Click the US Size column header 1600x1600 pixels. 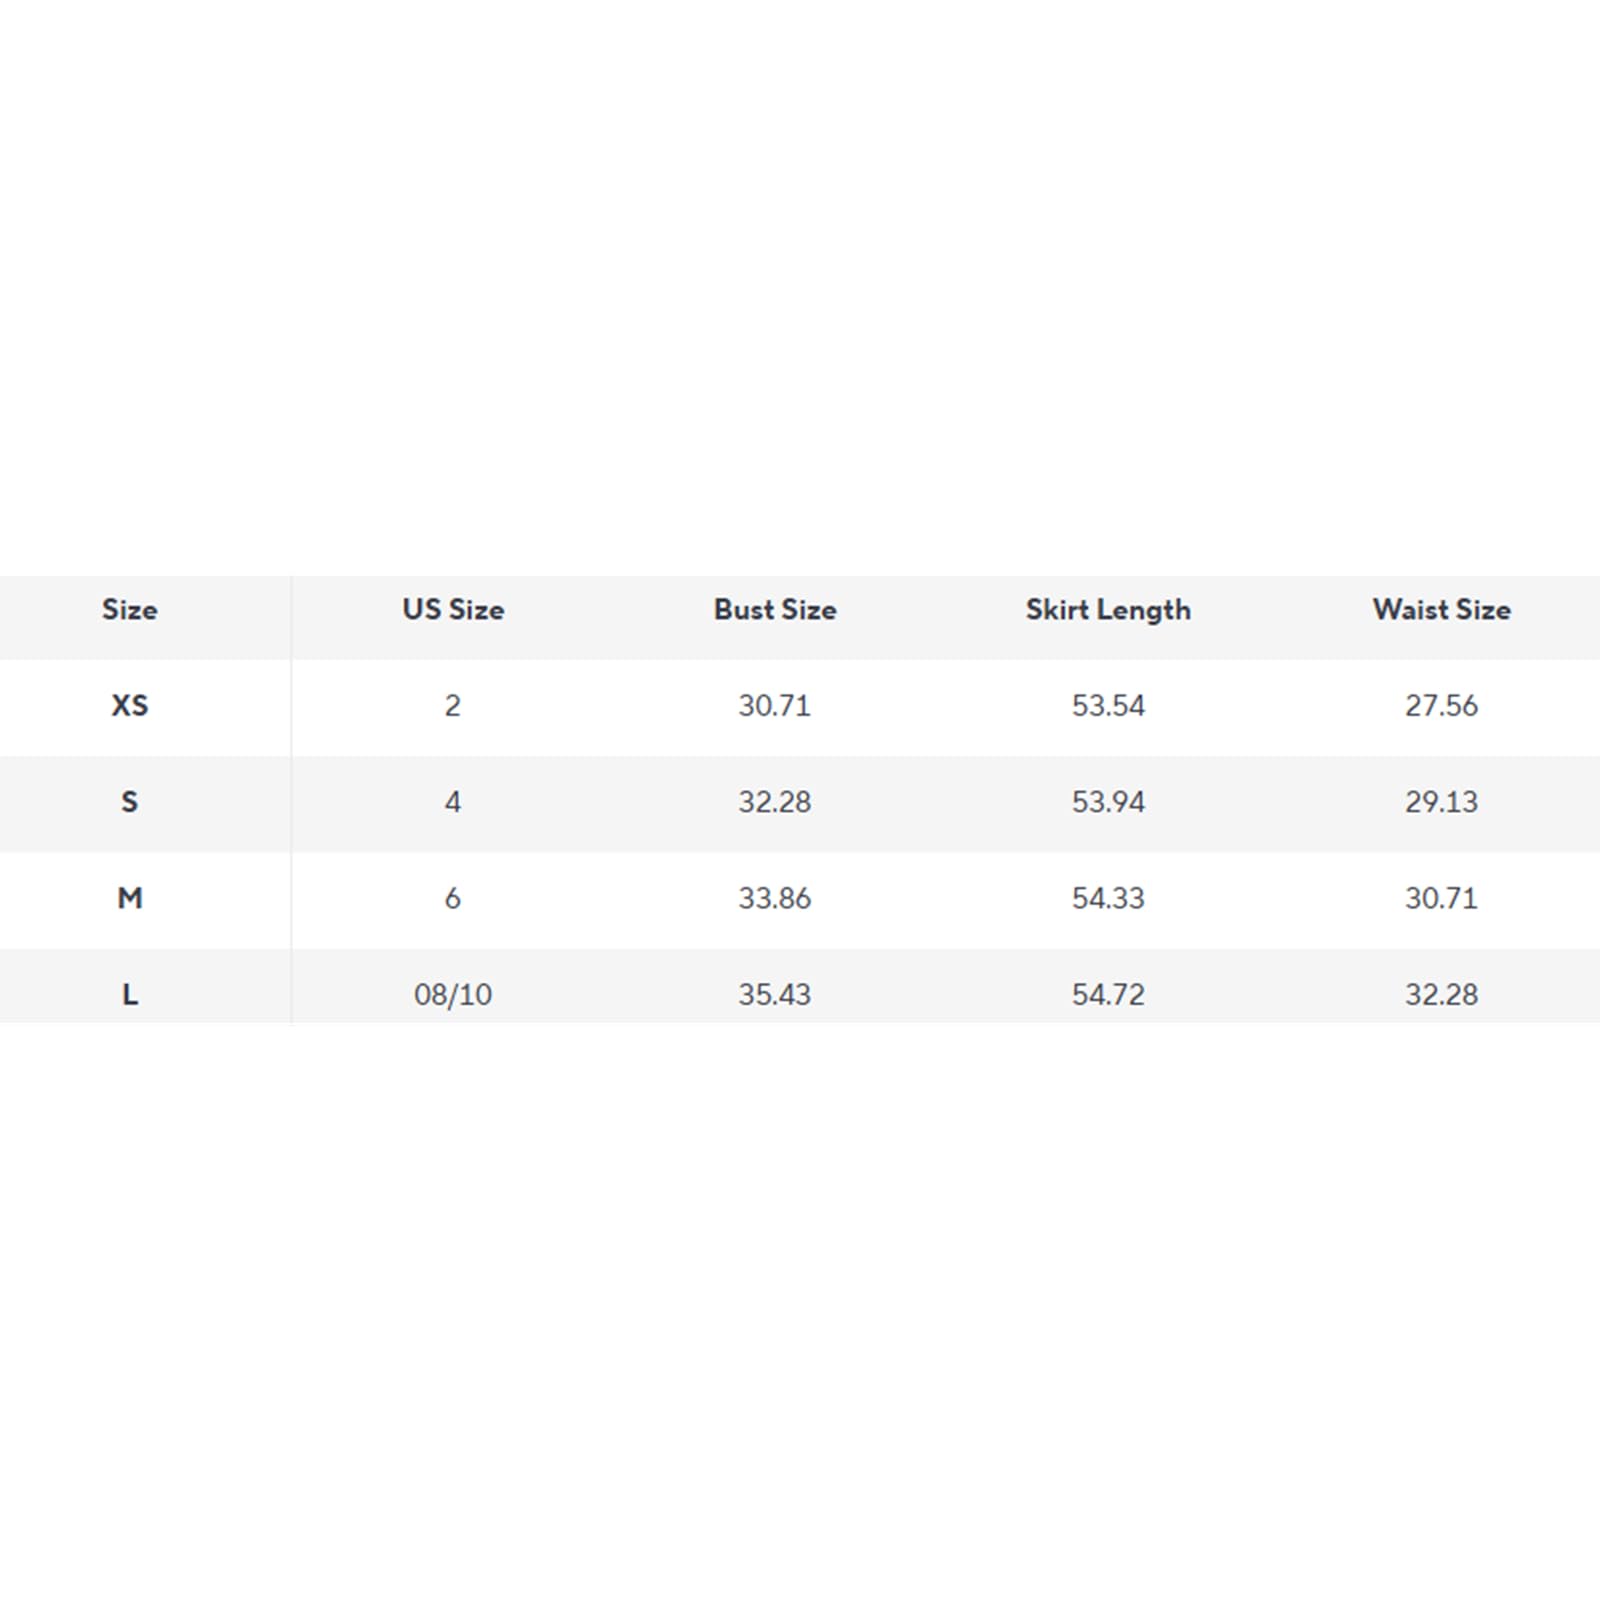pos(453,610)
